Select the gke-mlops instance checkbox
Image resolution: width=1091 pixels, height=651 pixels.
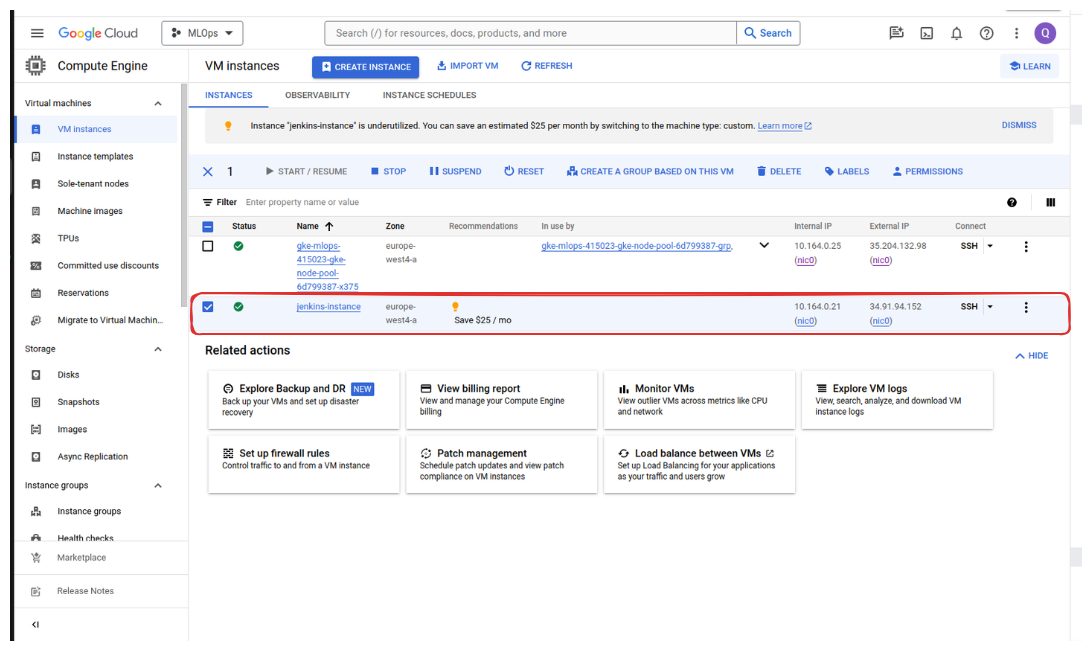[207, 246]
